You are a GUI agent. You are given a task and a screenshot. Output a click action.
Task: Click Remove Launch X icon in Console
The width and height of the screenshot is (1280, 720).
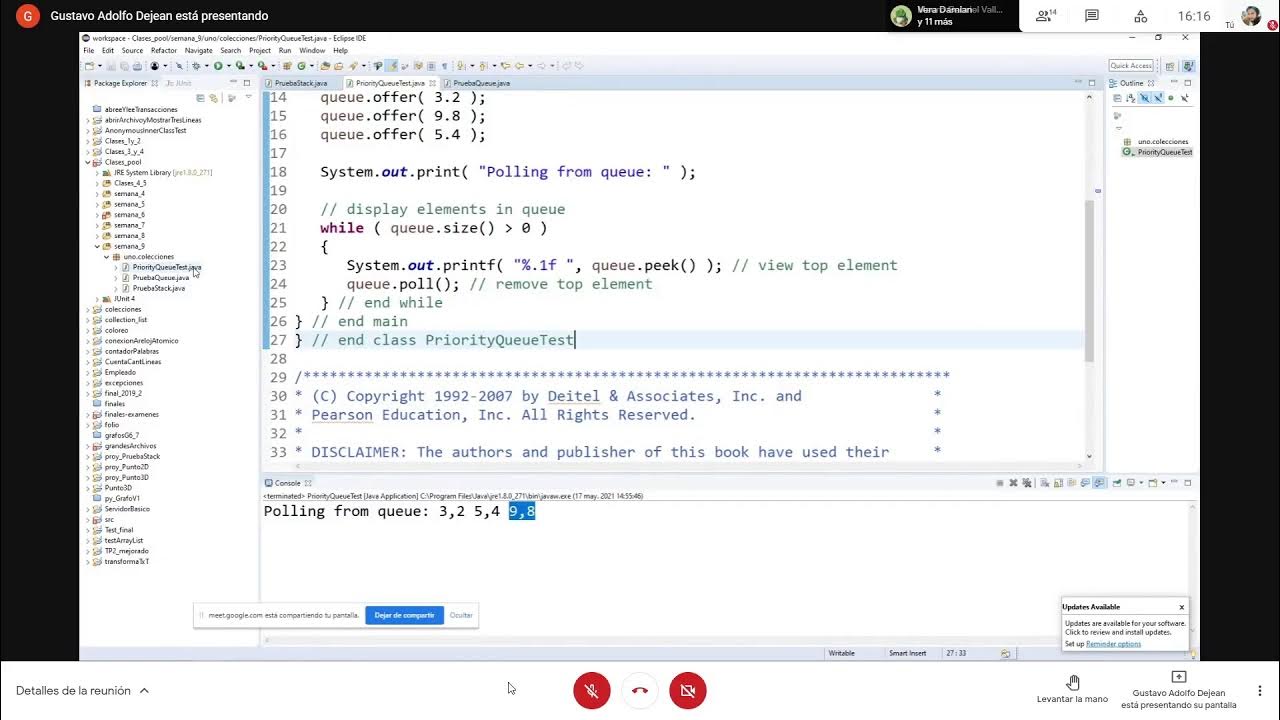[x=1013, y=483]
